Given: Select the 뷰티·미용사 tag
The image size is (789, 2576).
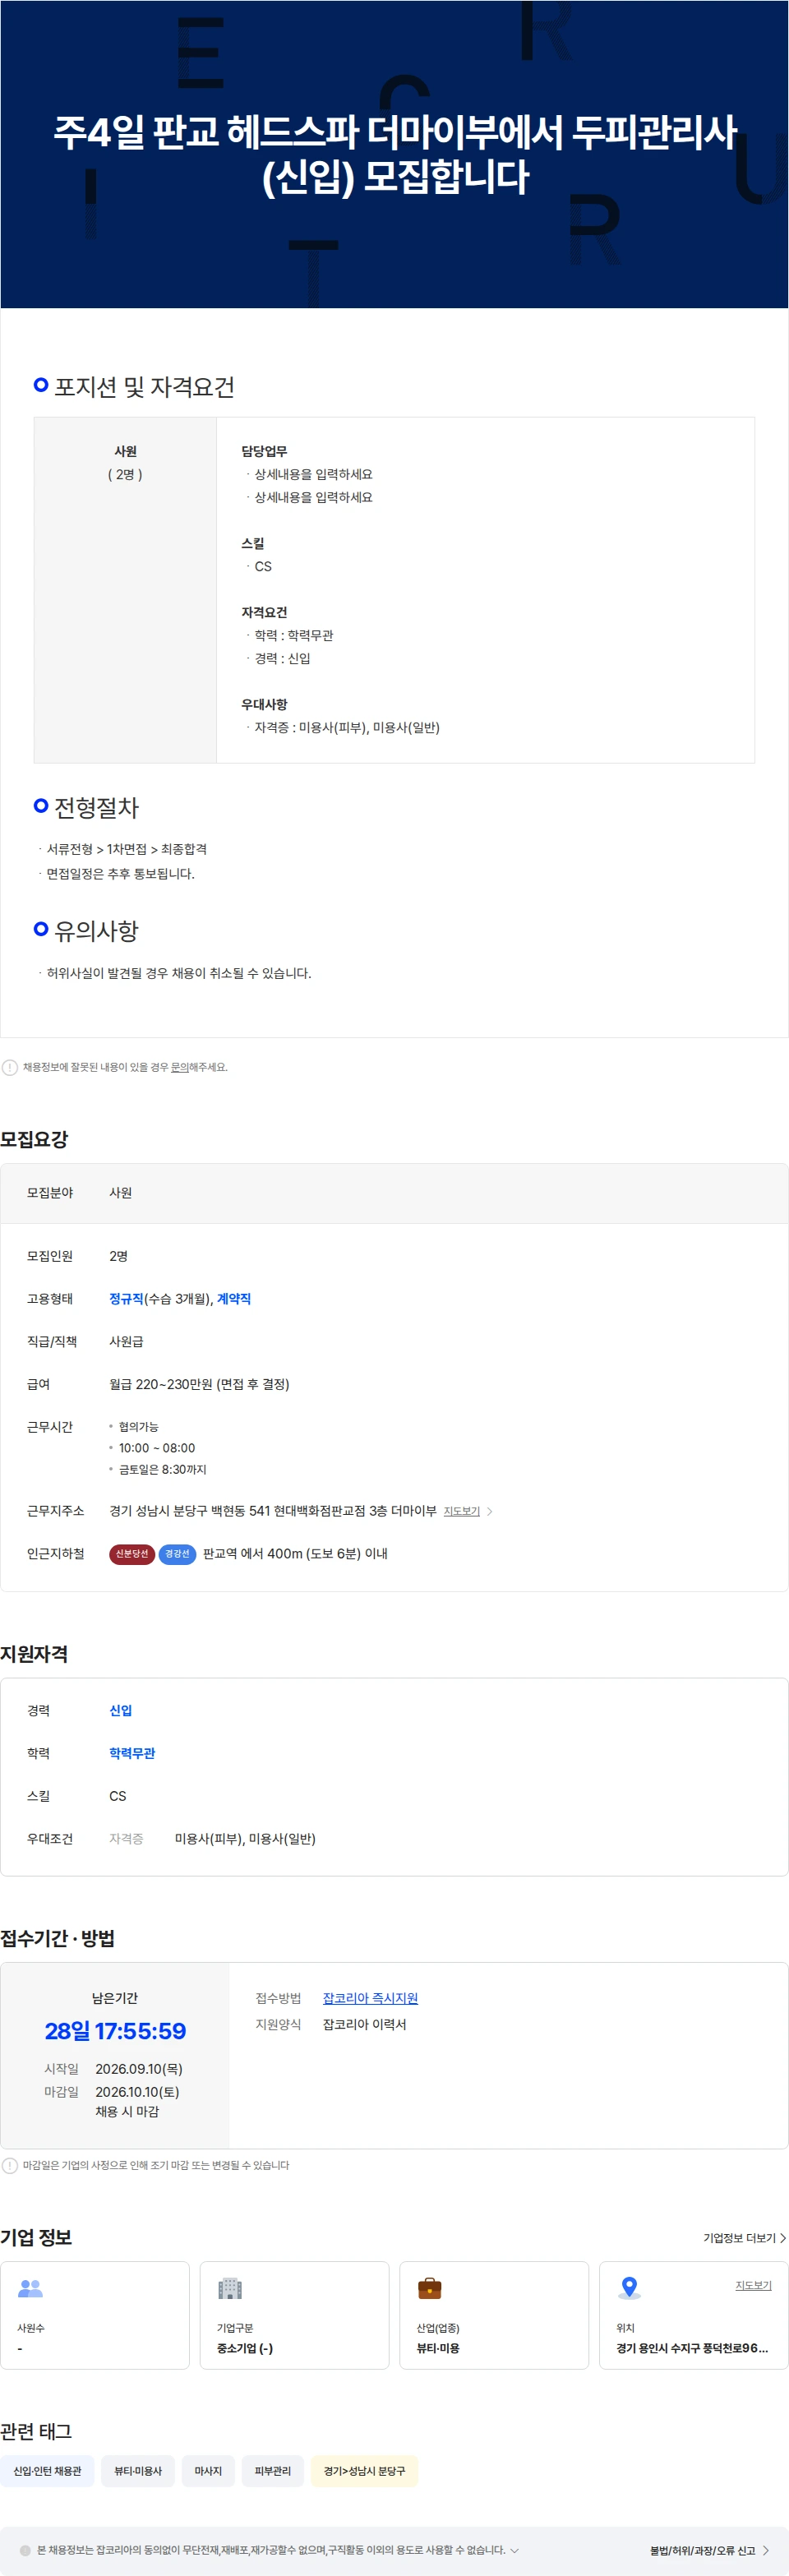Looking at the screenshot, I should click(x=138, y=2471).
